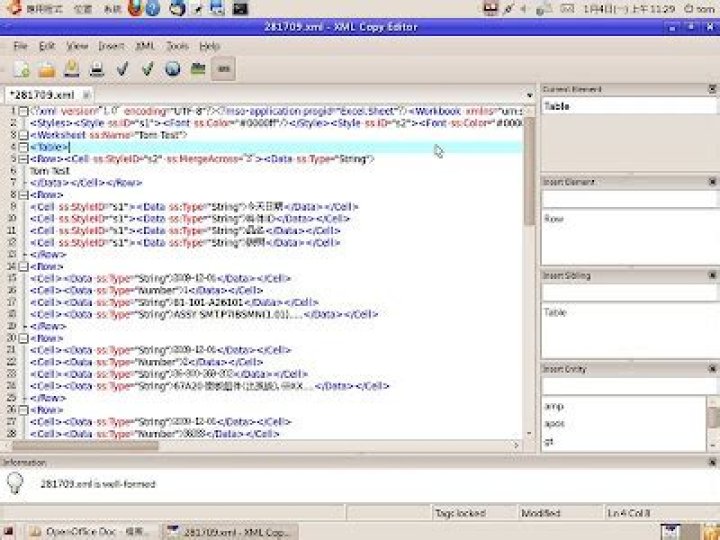Screen dimensions: 720x540
Task: Click the Insert Entity input field
Action: (x=629, y=386)
